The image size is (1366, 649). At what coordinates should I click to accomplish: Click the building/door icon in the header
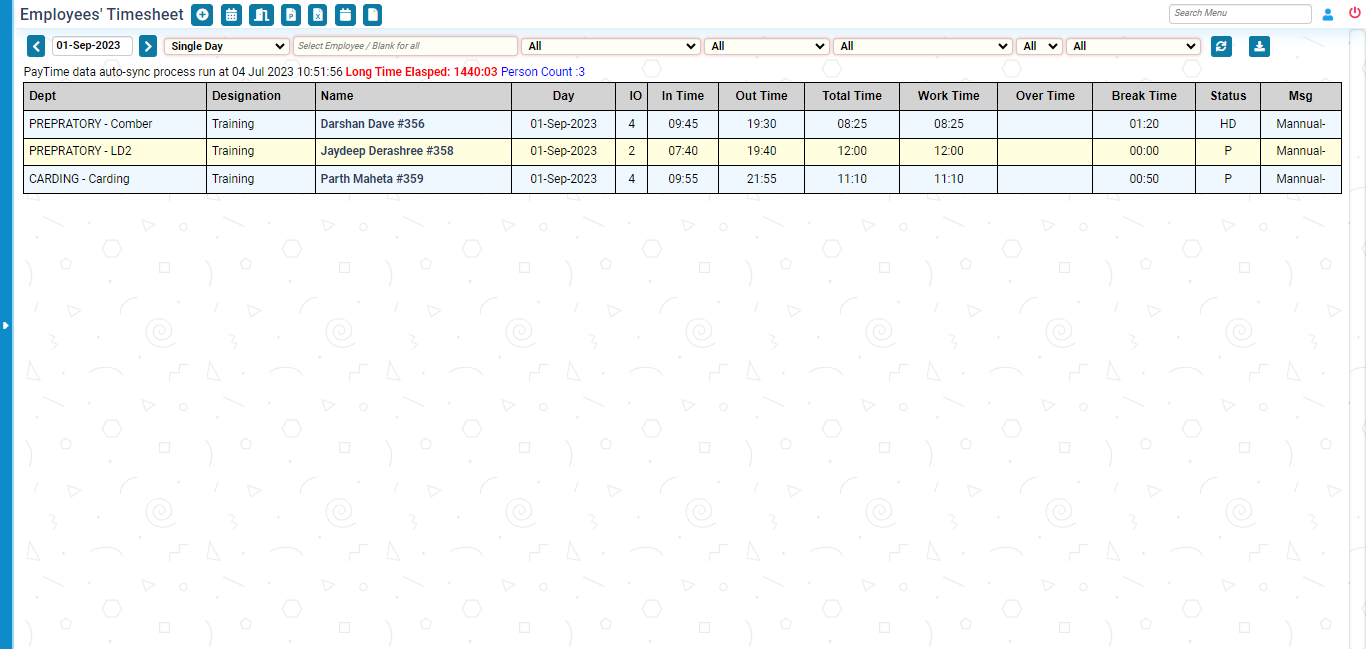[260, 15]
